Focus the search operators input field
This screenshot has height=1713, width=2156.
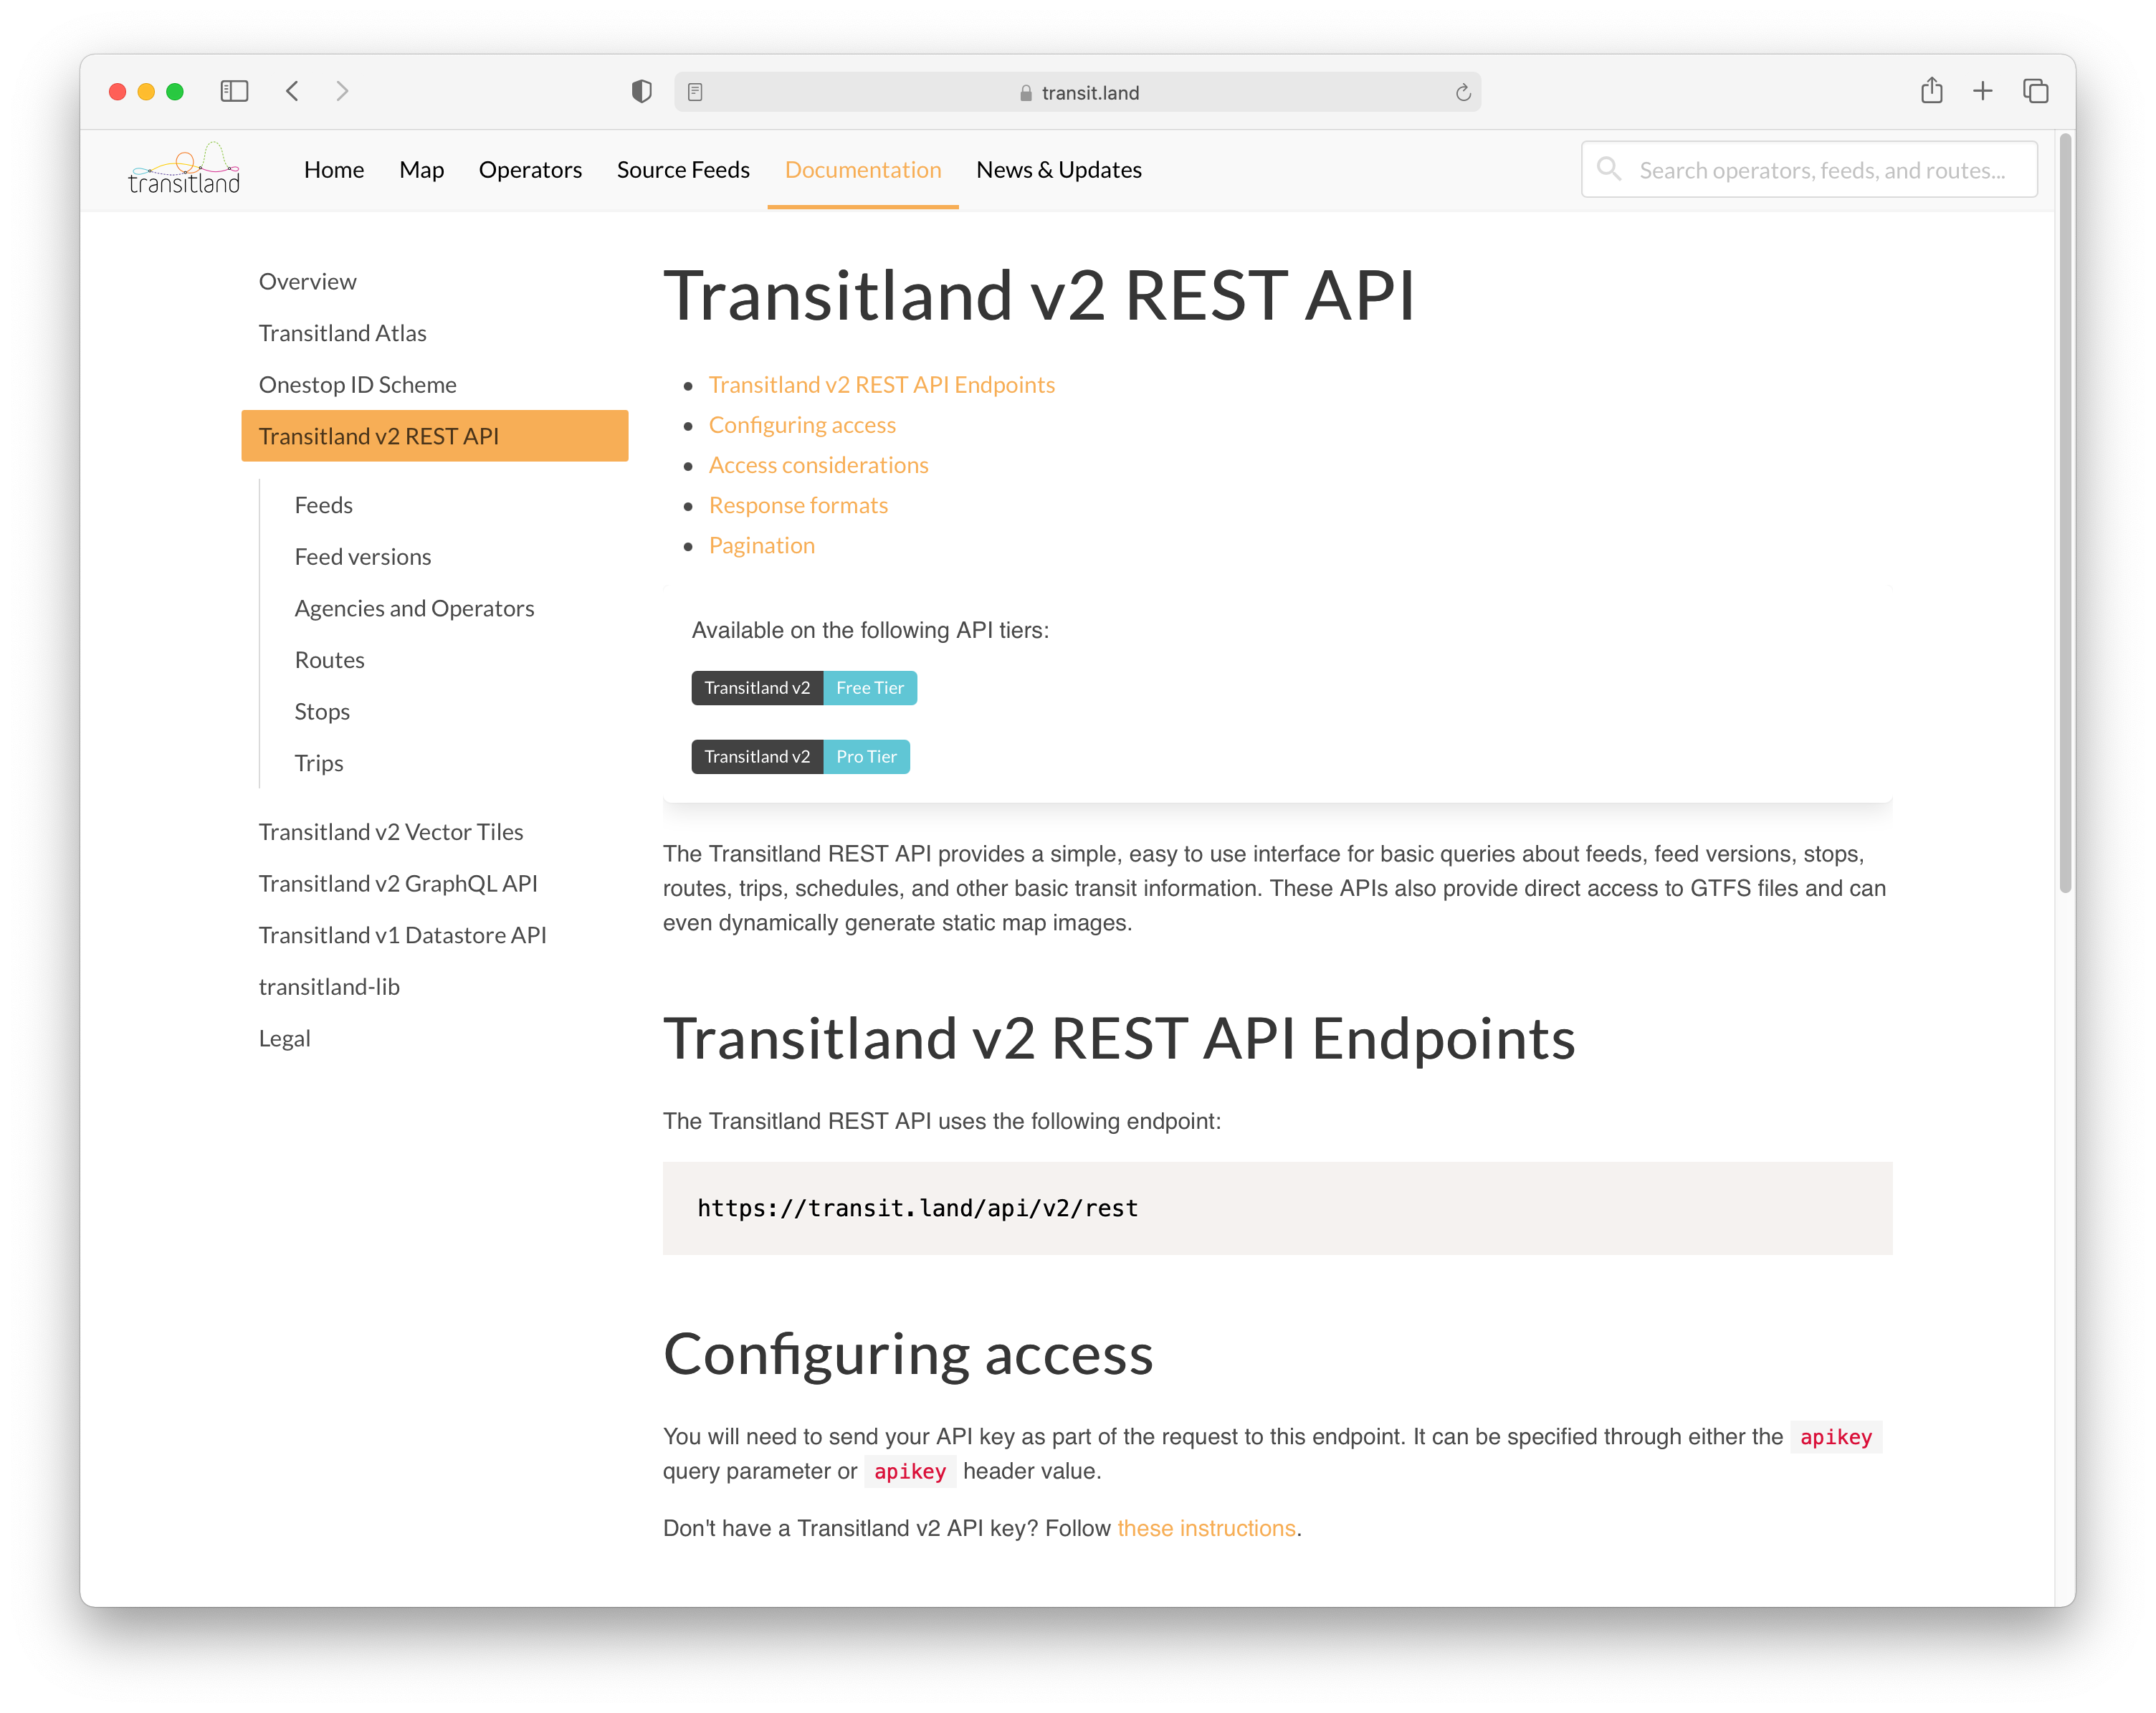(x=1821, y=170)
